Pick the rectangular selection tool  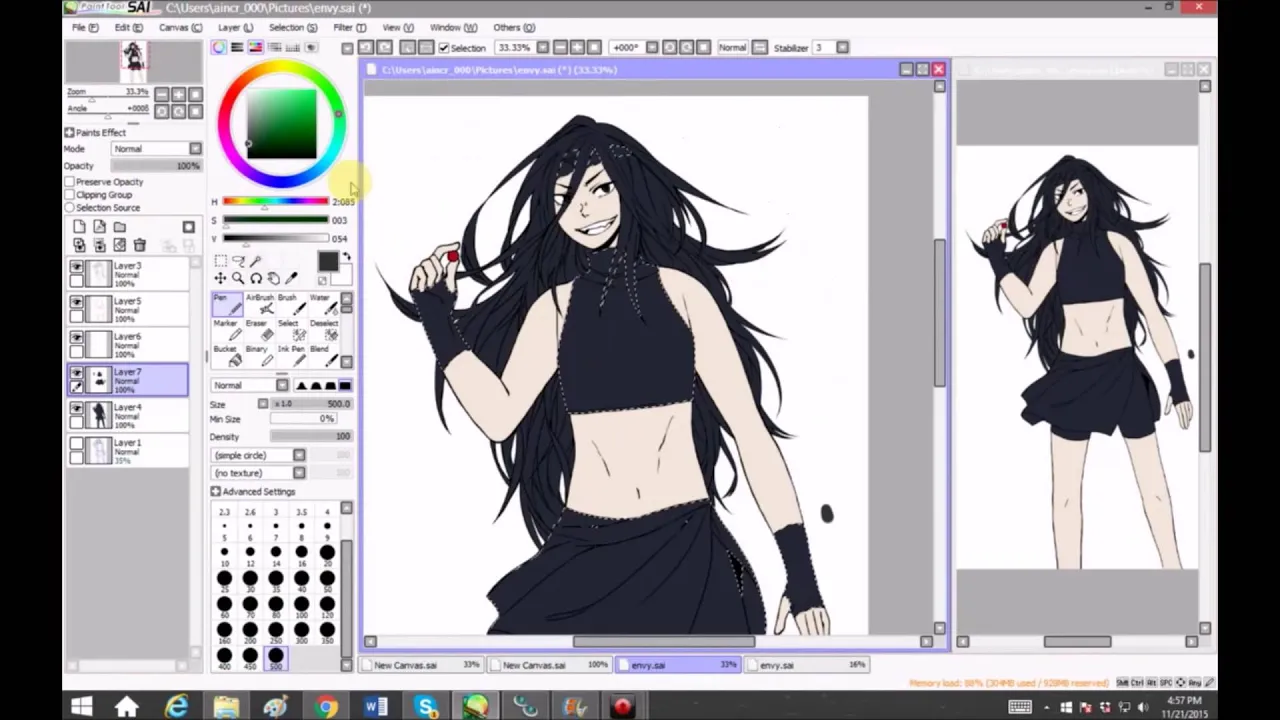pos(221,261)
